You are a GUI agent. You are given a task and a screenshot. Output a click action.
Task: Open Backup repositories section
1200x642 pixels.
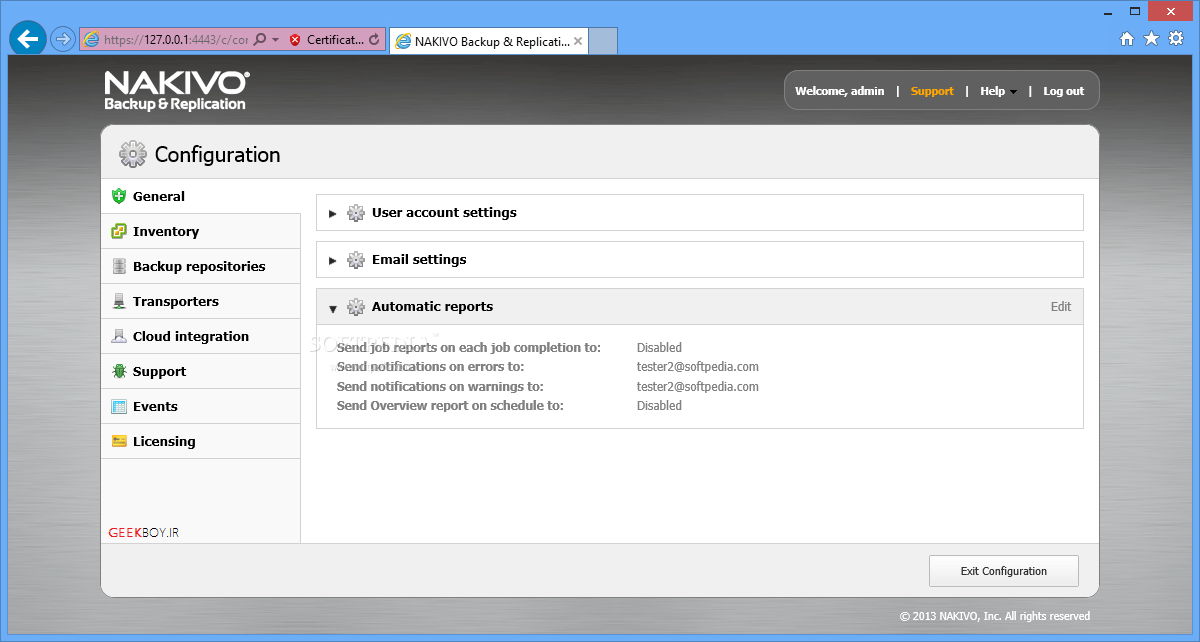click(200, 266)
